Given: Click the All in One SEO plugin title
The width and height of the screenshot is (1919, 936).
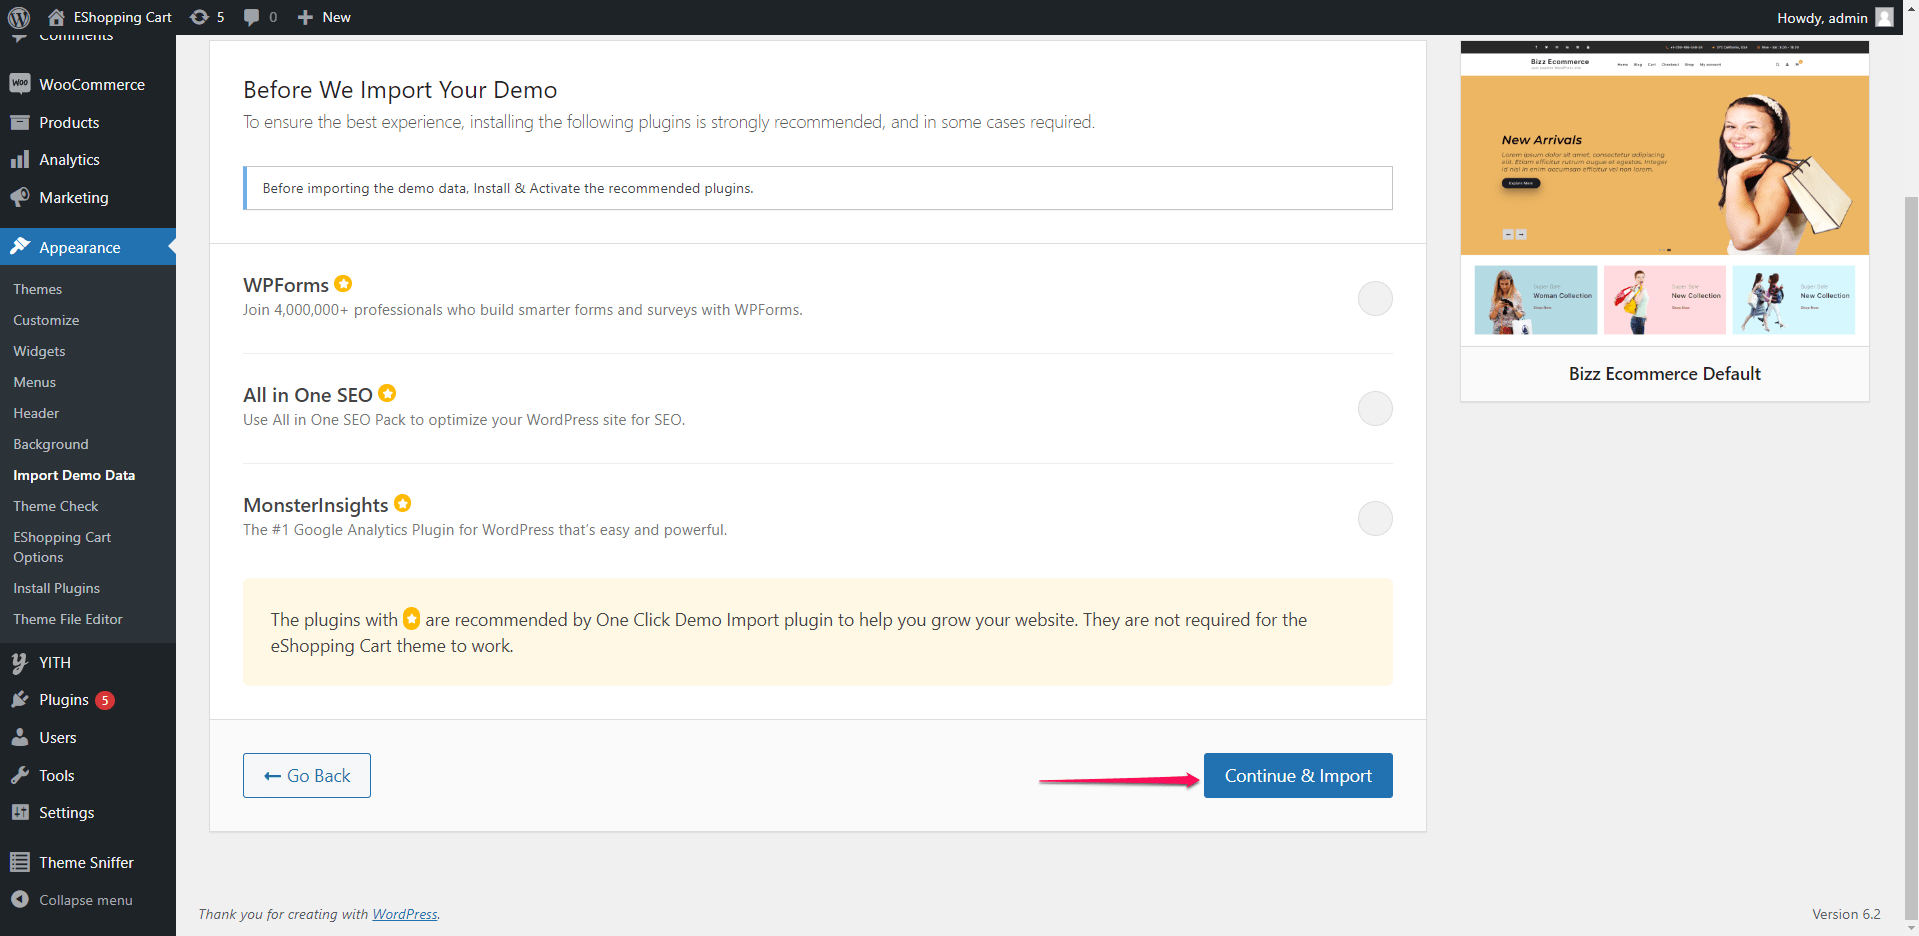Looking at the screenshot, I should coord(307,395).
